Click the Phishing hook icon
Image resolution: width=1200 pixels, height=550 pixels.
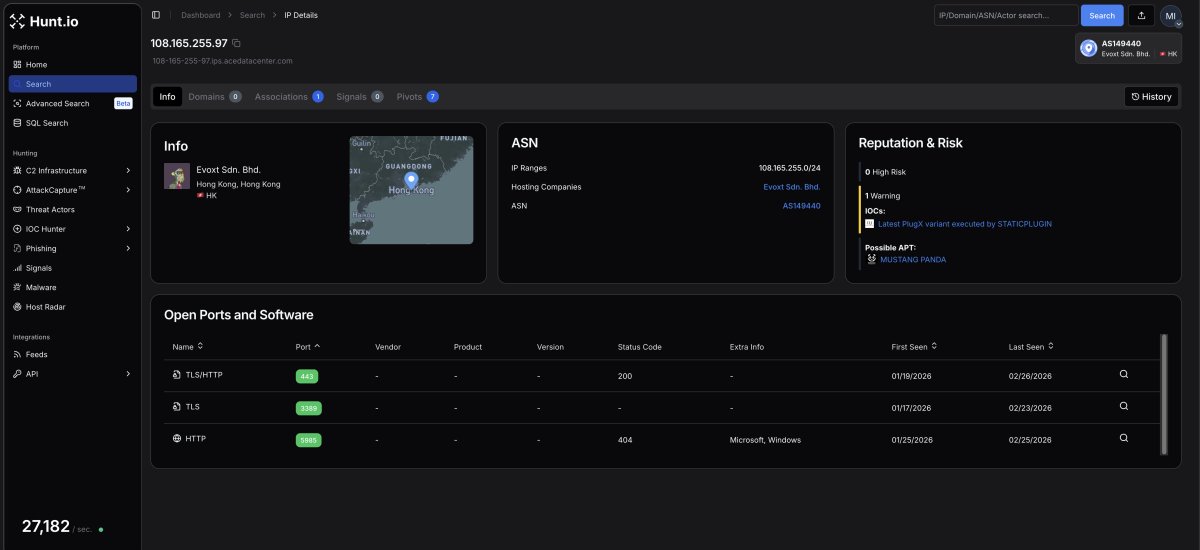point(17,248)
